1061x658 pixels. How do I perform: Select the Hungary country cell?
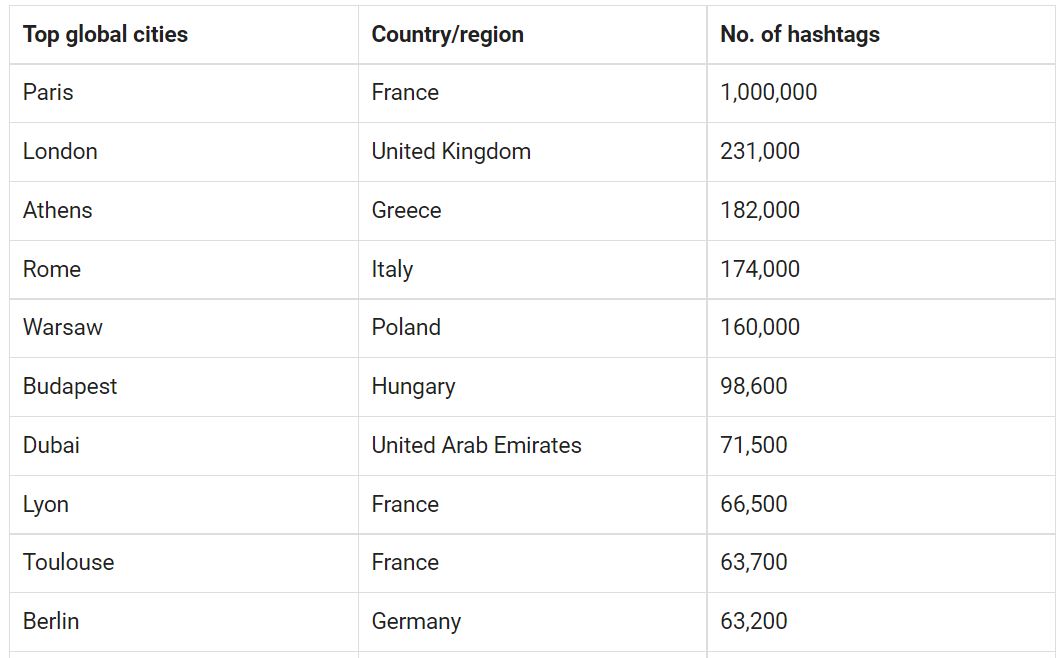click(533, 387)
